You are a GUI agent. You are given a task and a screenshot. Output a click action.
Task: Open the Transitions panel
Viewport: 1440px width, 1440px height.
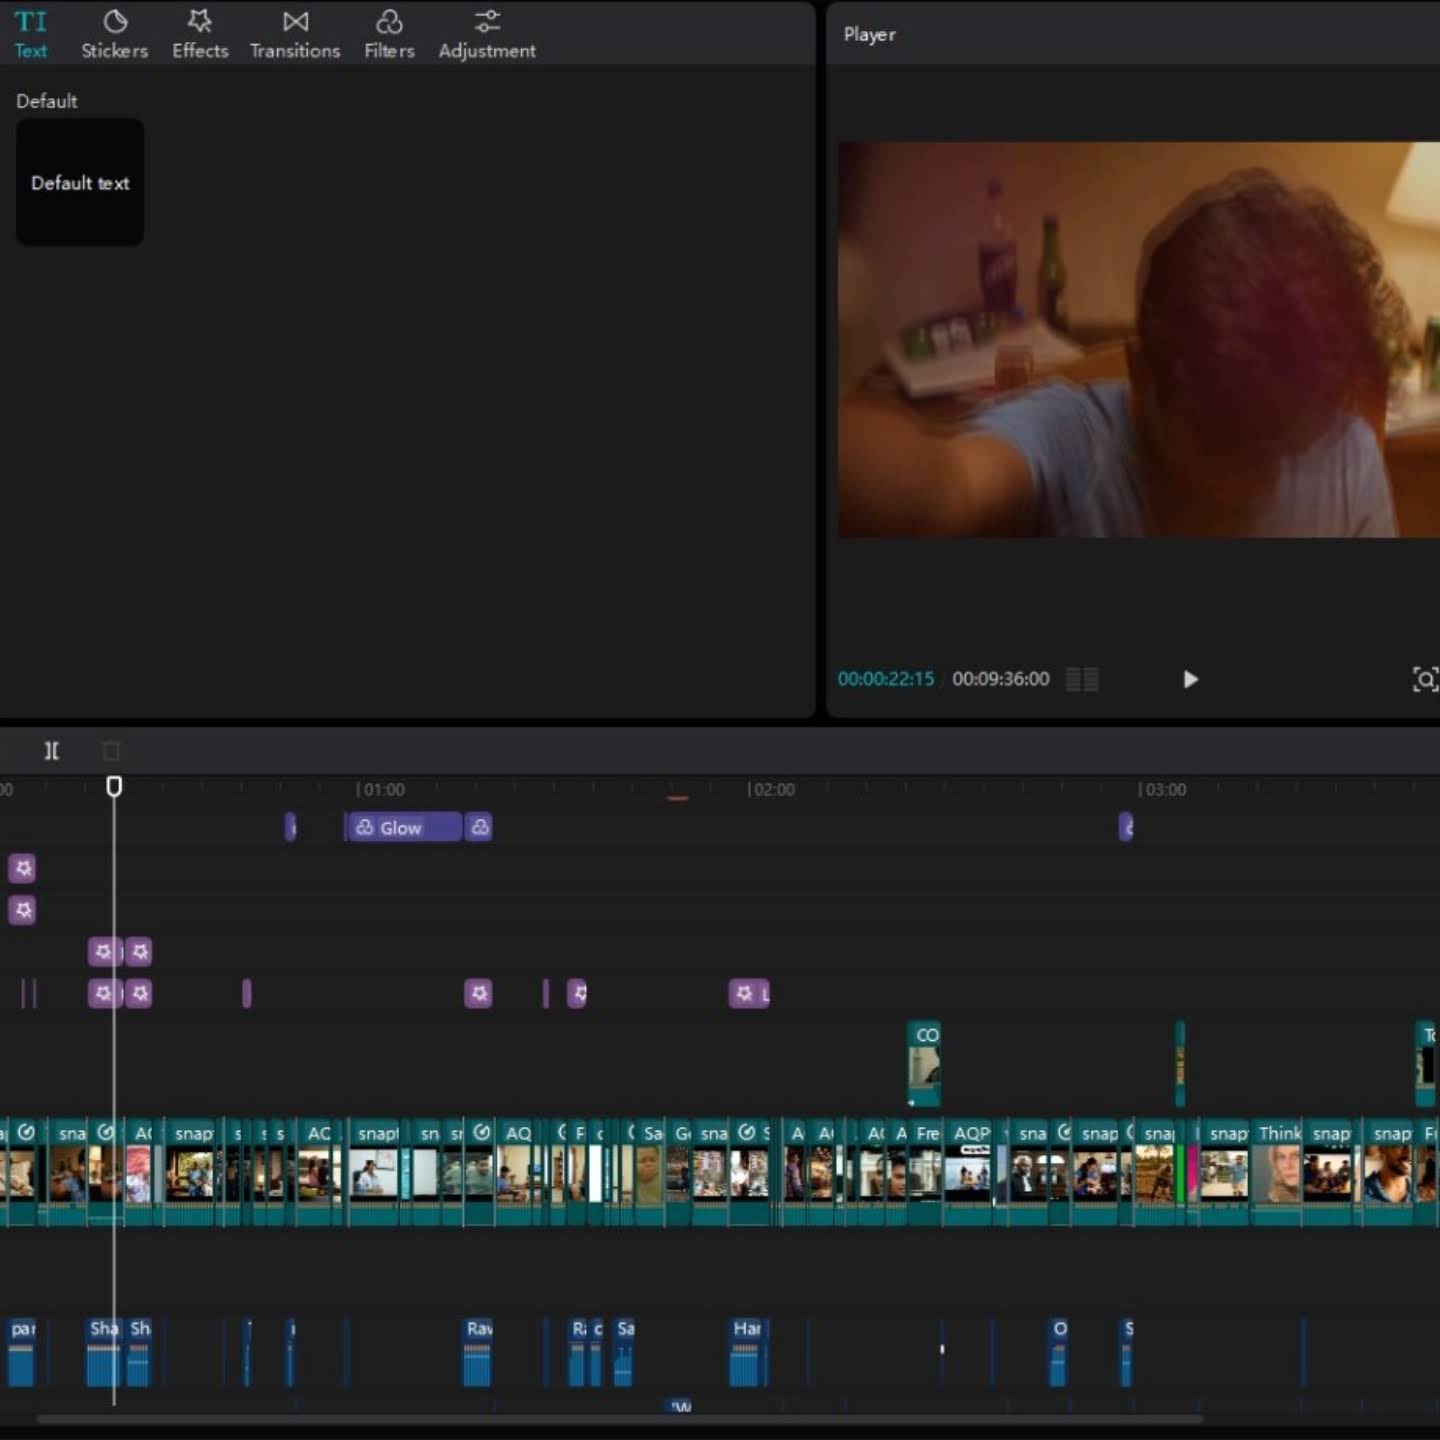pyautogui.click(x=295, y=35)
